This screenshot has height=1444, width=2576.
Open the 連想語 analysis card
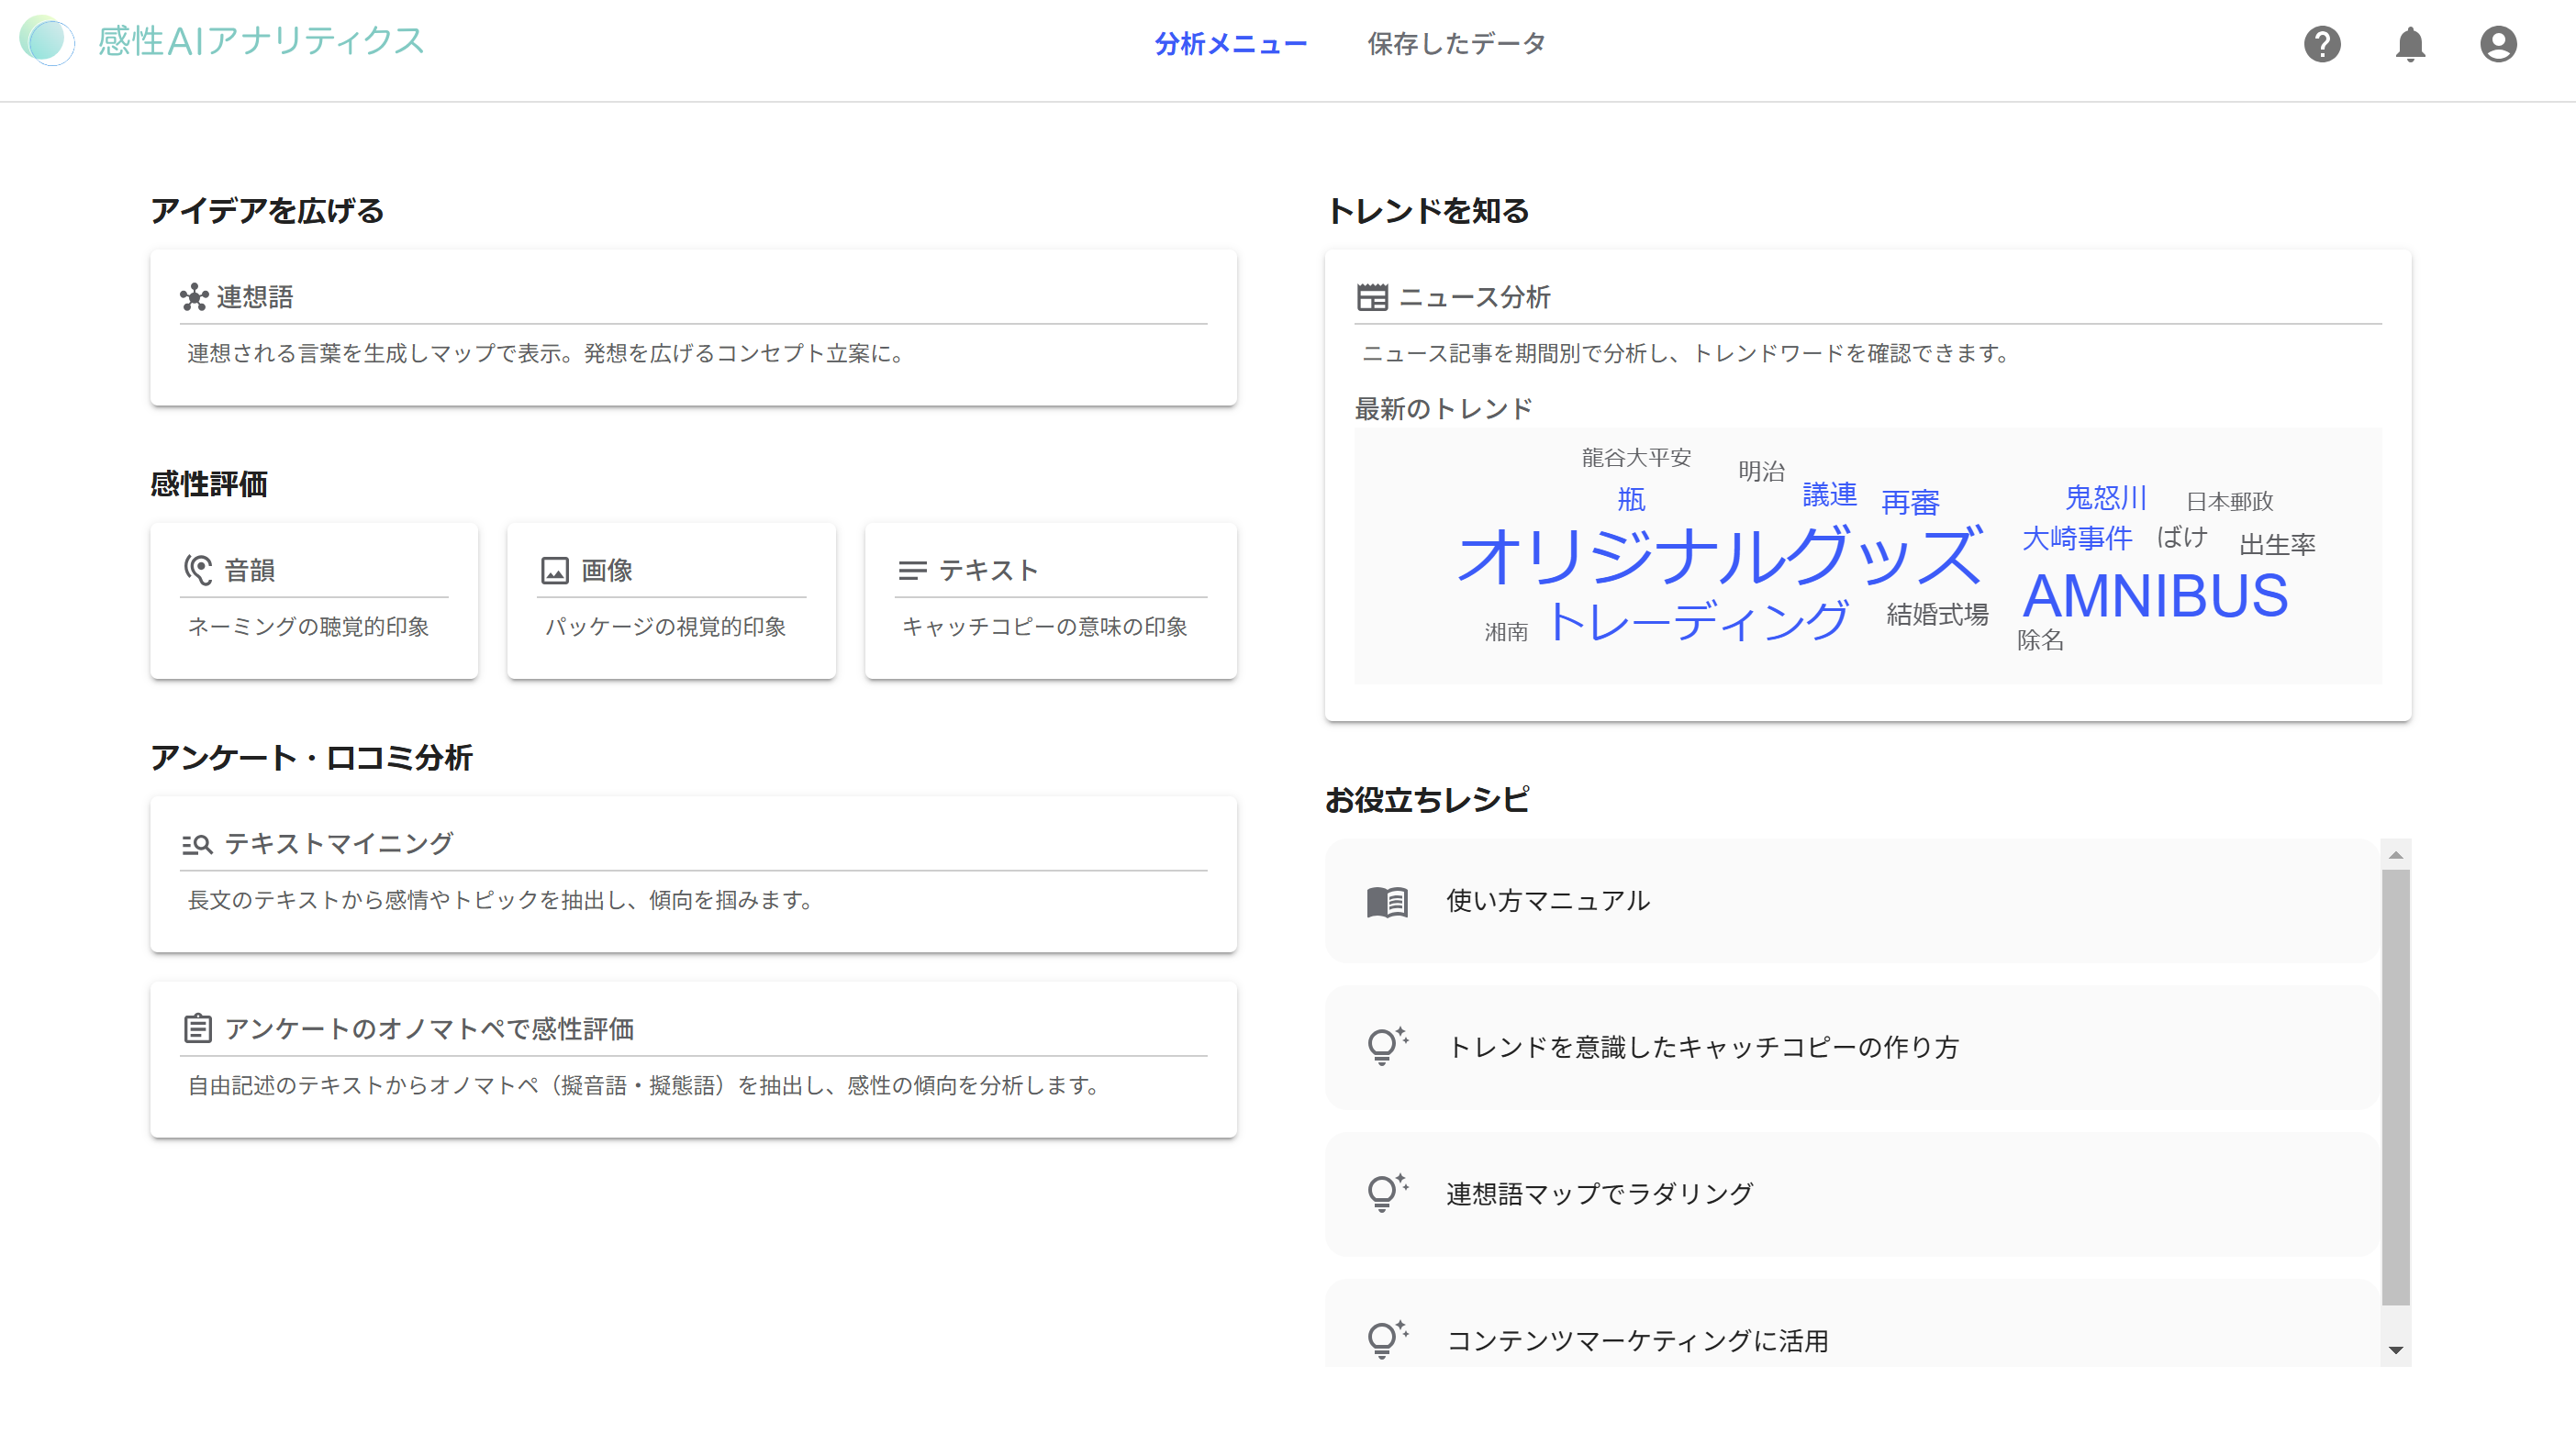693,328
